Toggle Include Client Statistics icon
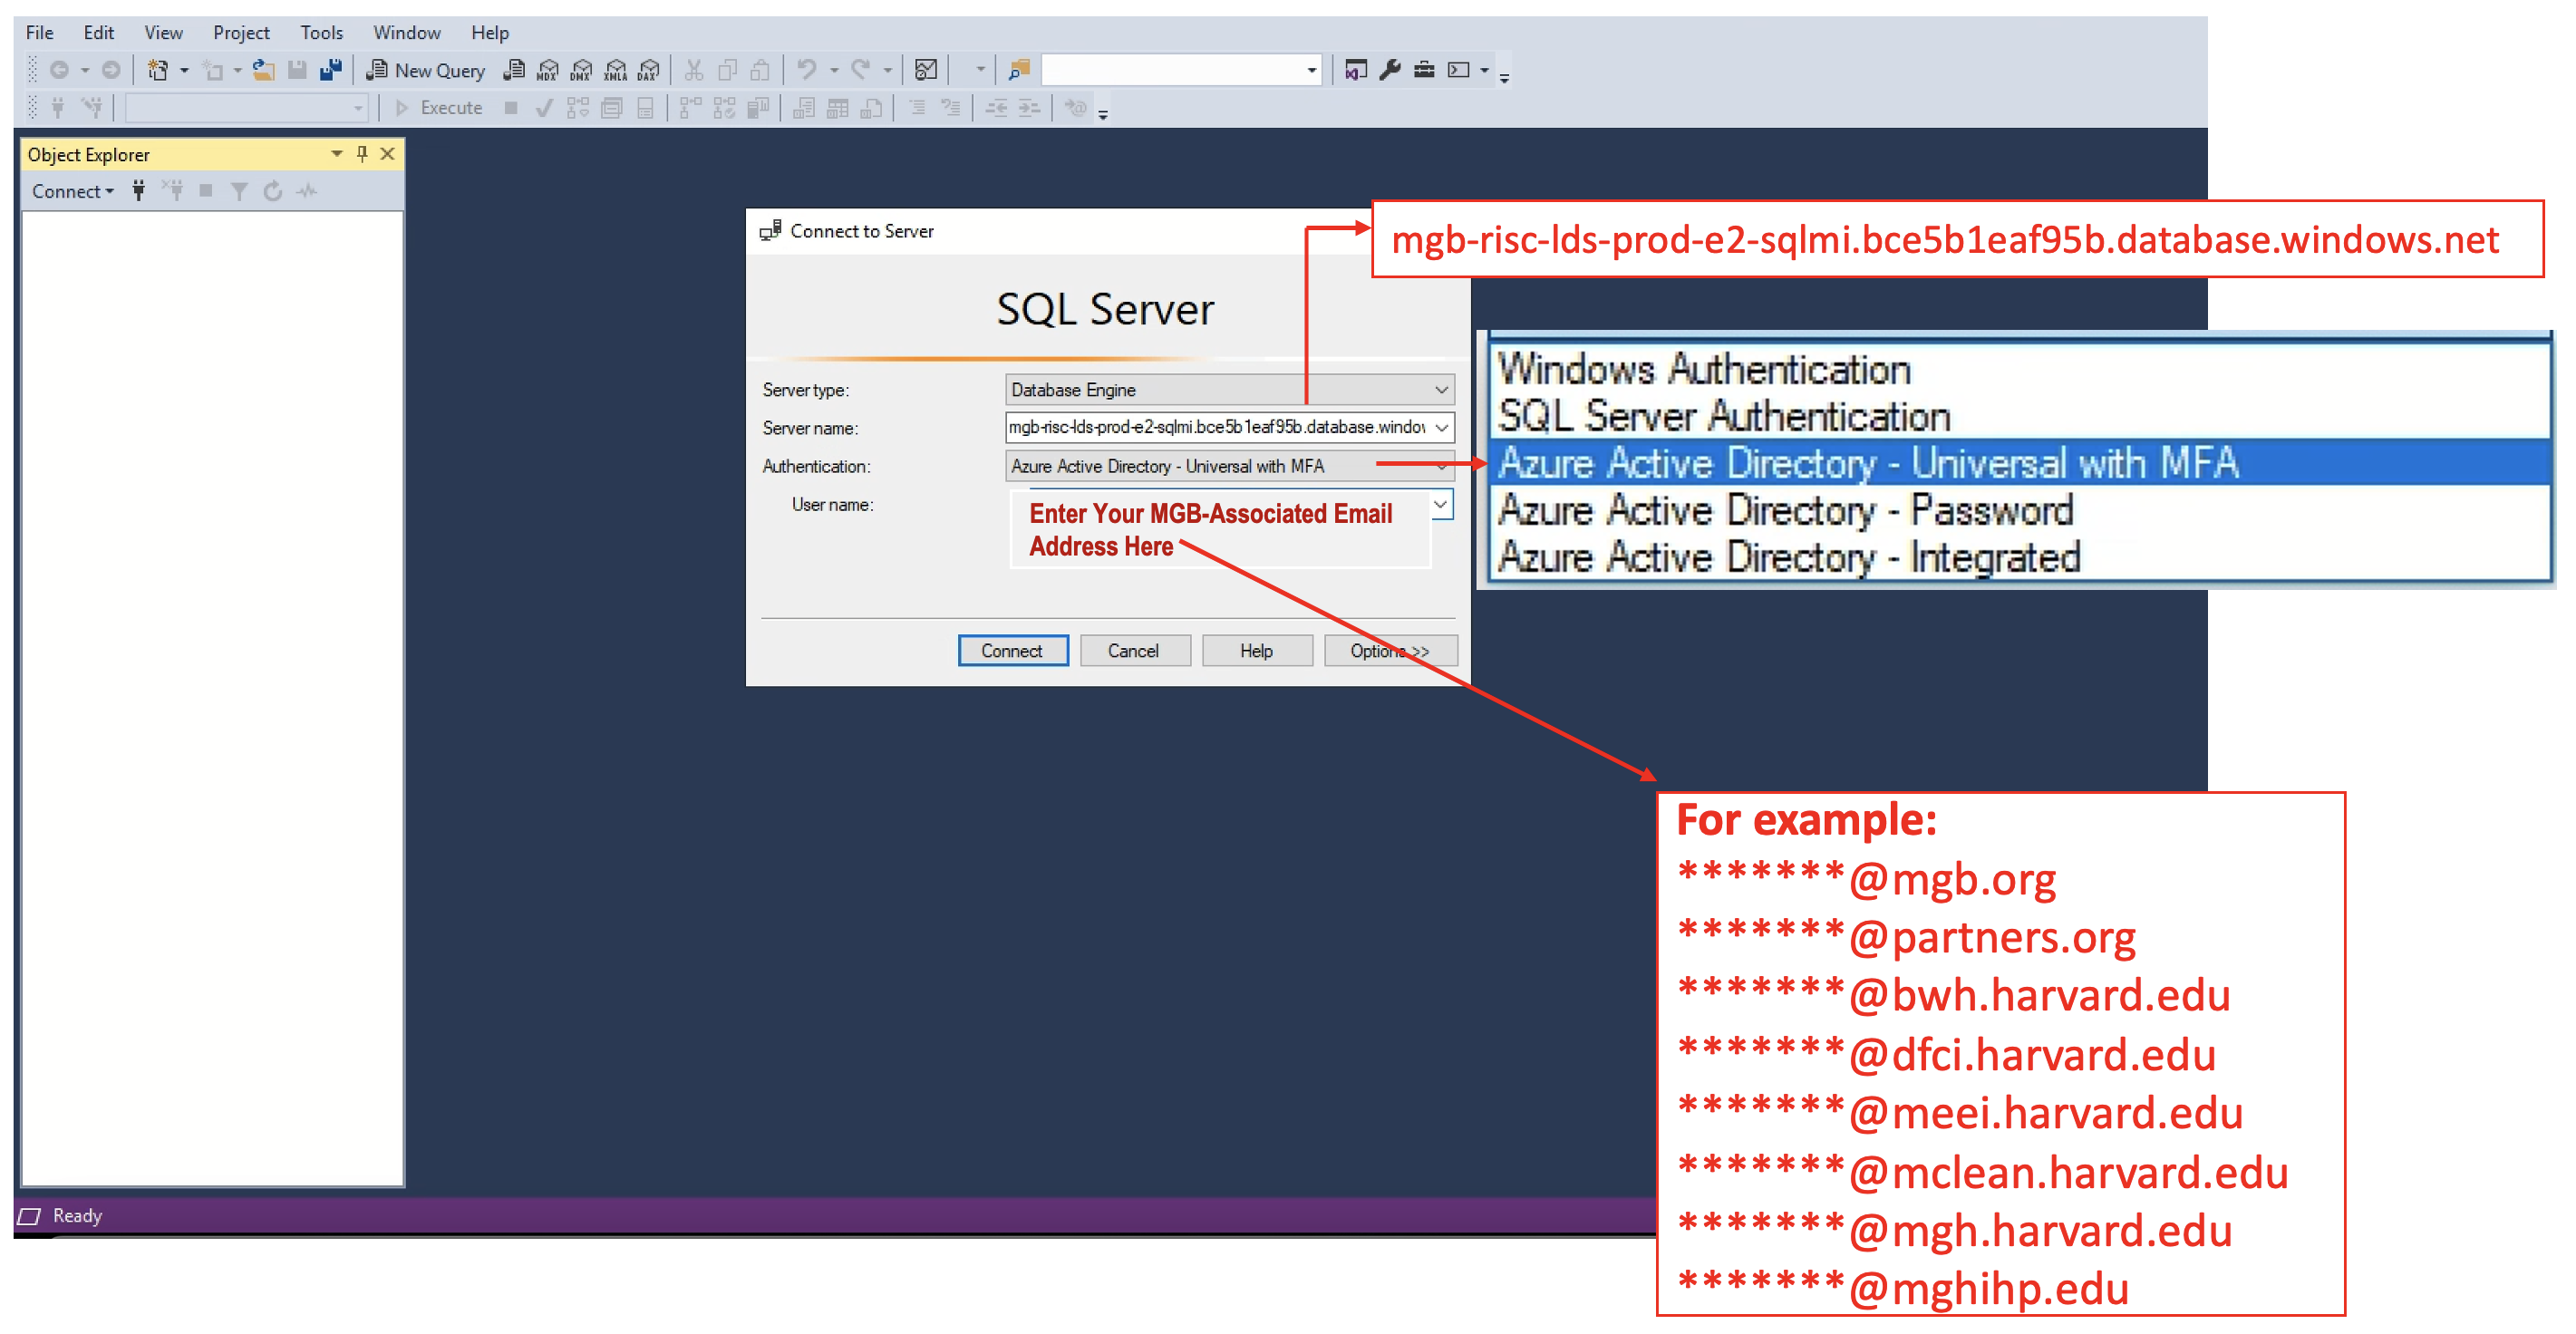The height and width of the screenshot is (1334, 2576). point(759,108)
